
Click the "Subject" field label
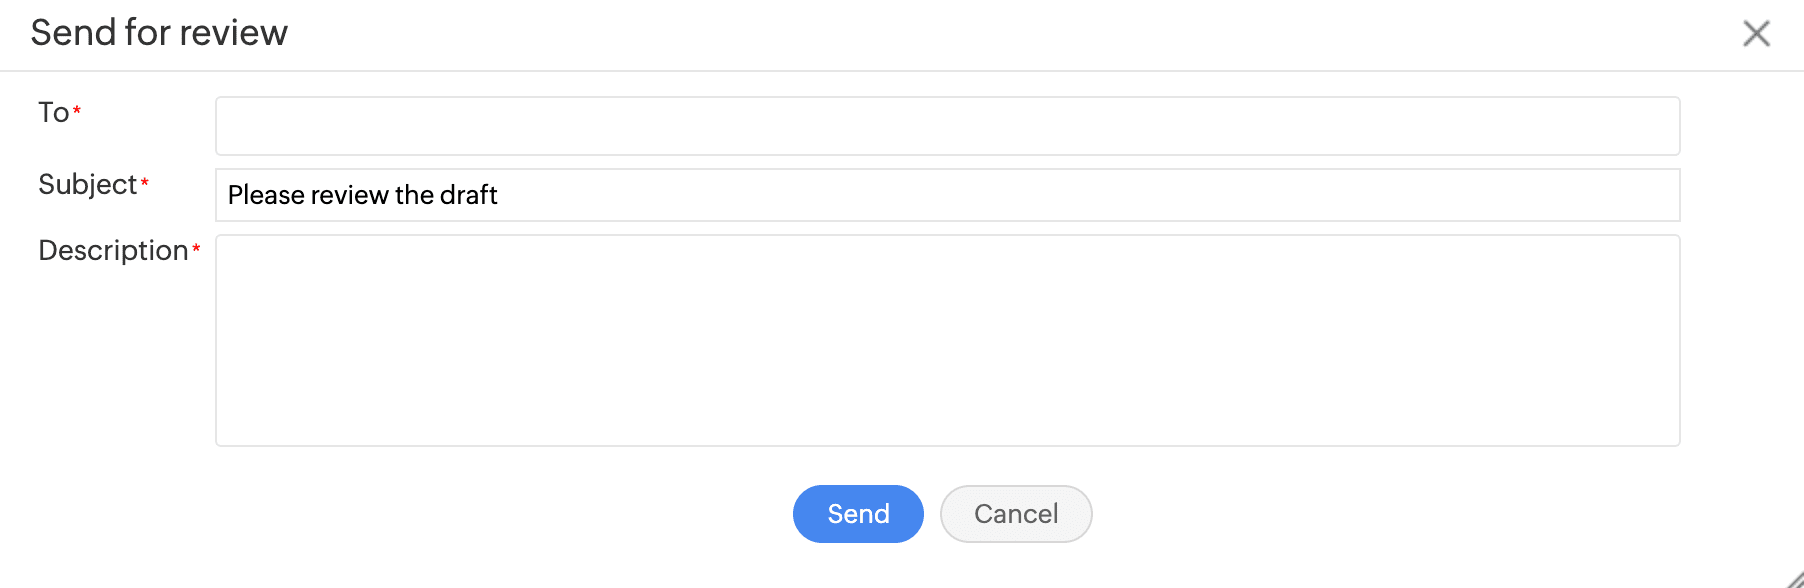click(x=87, y=184)
